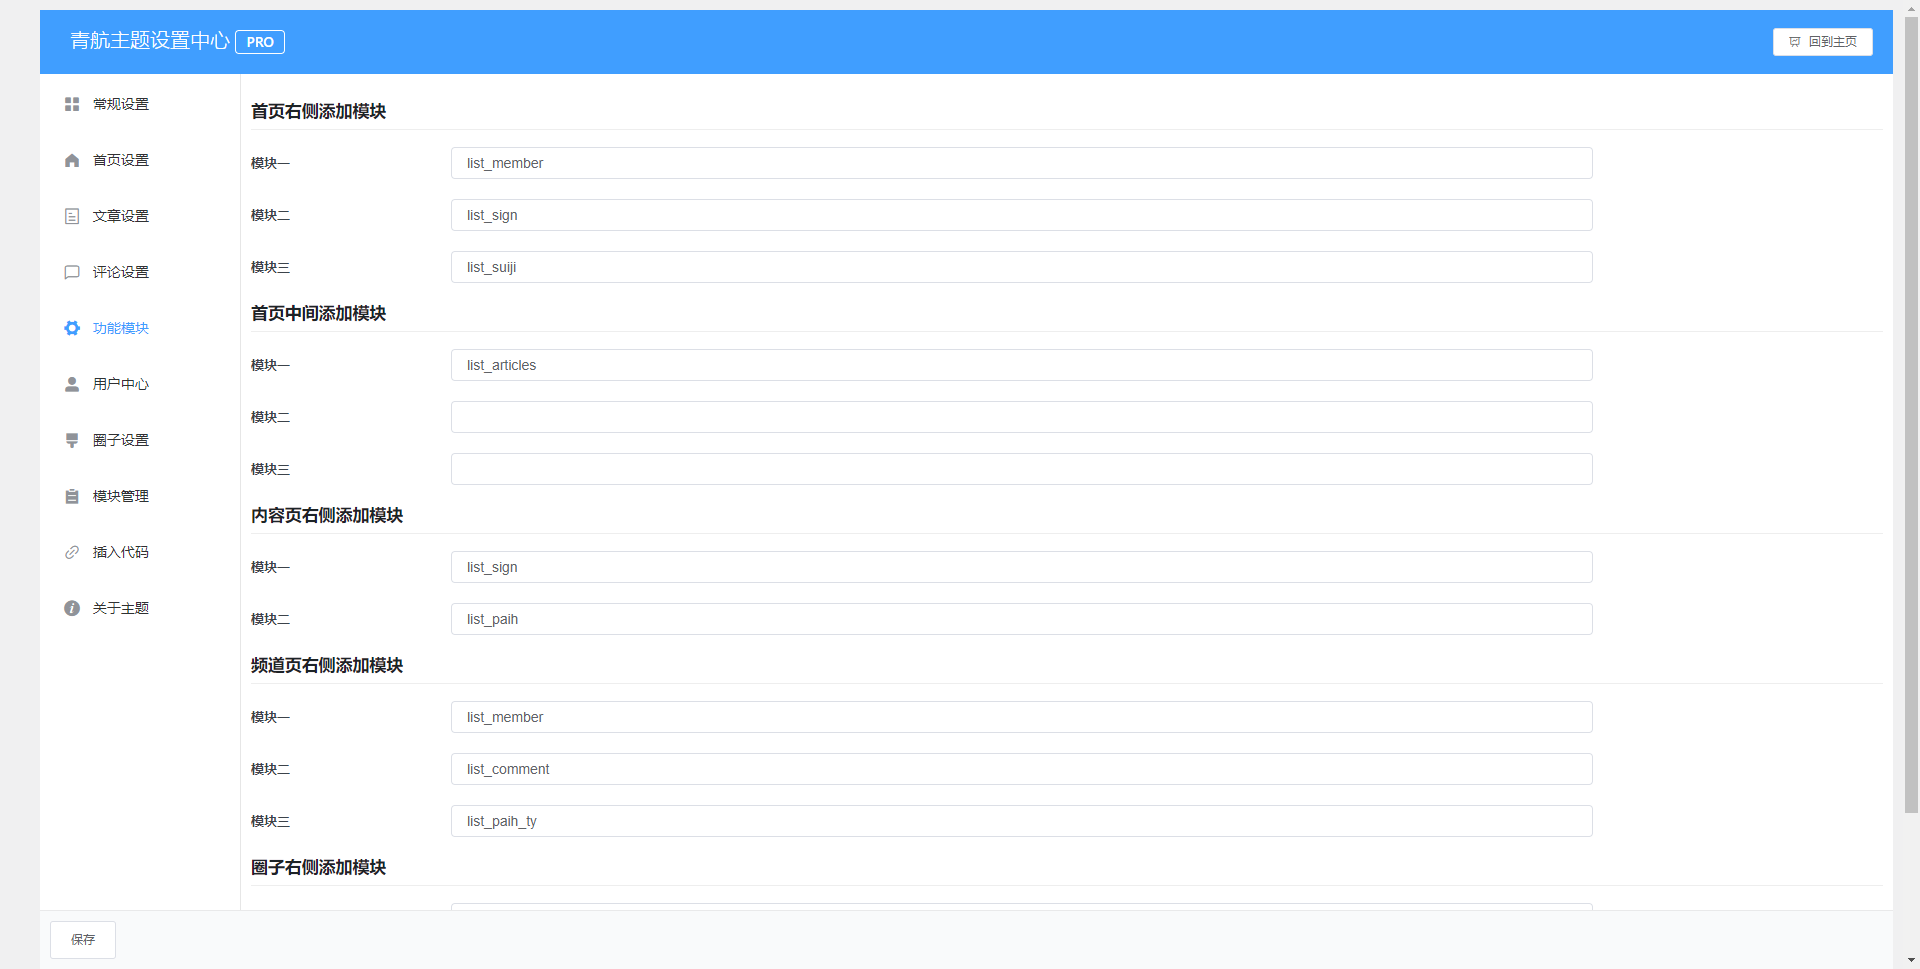
Task: Click the clipboard icon for 模块管理
Action: click(x=72, y=496)
